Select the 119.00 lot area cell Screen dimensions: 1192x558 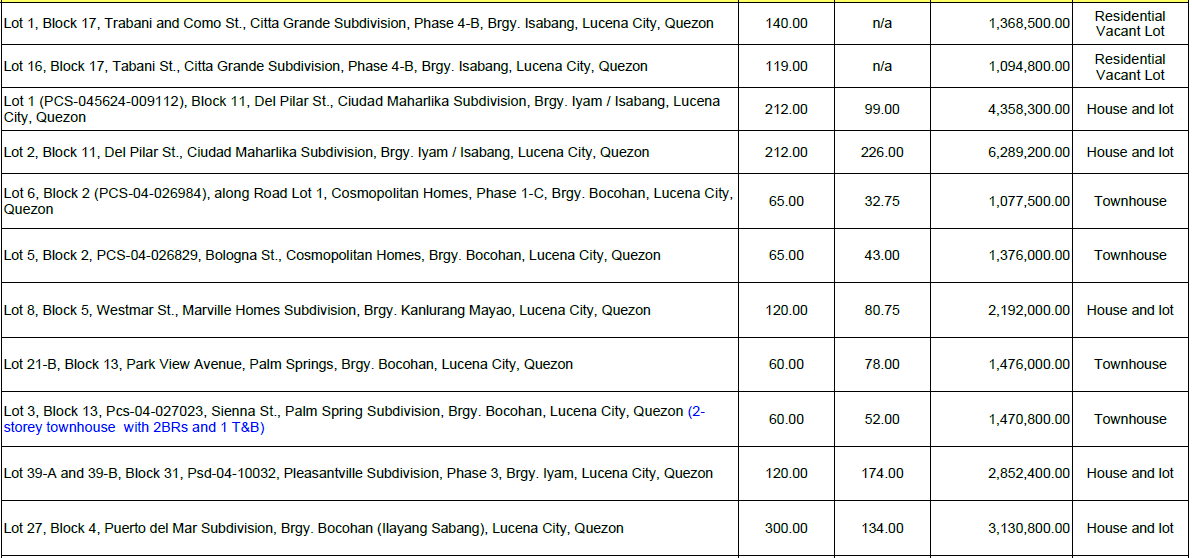786,67
